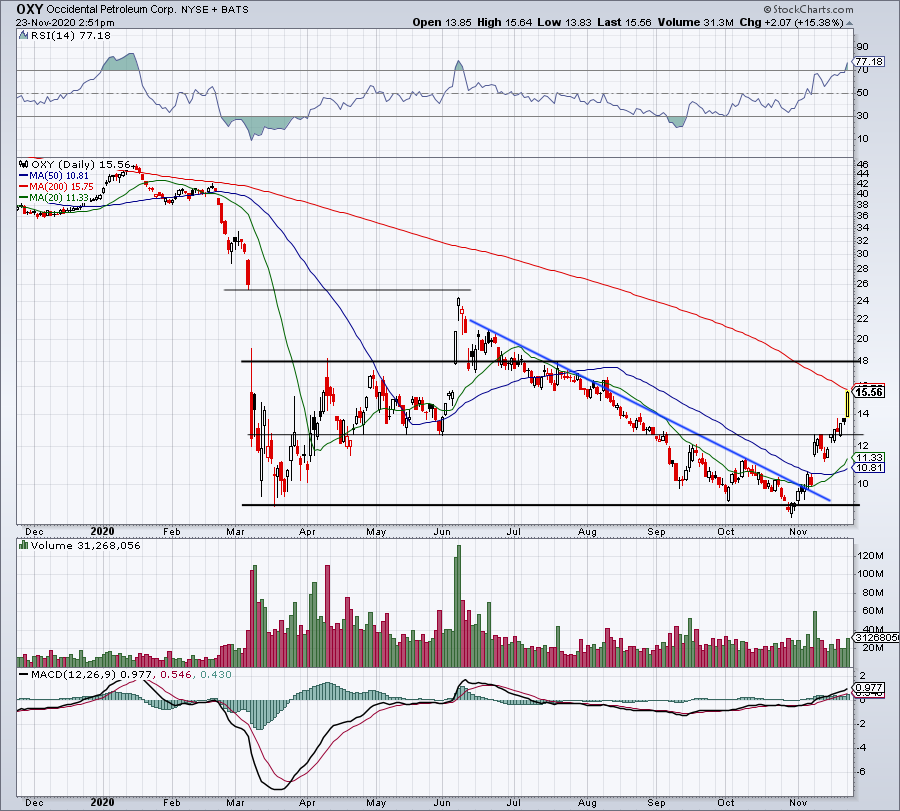The image size is (900, 811).
Task: Click the 31268056 volume tag on right axis
Action: tap(876, 637)
